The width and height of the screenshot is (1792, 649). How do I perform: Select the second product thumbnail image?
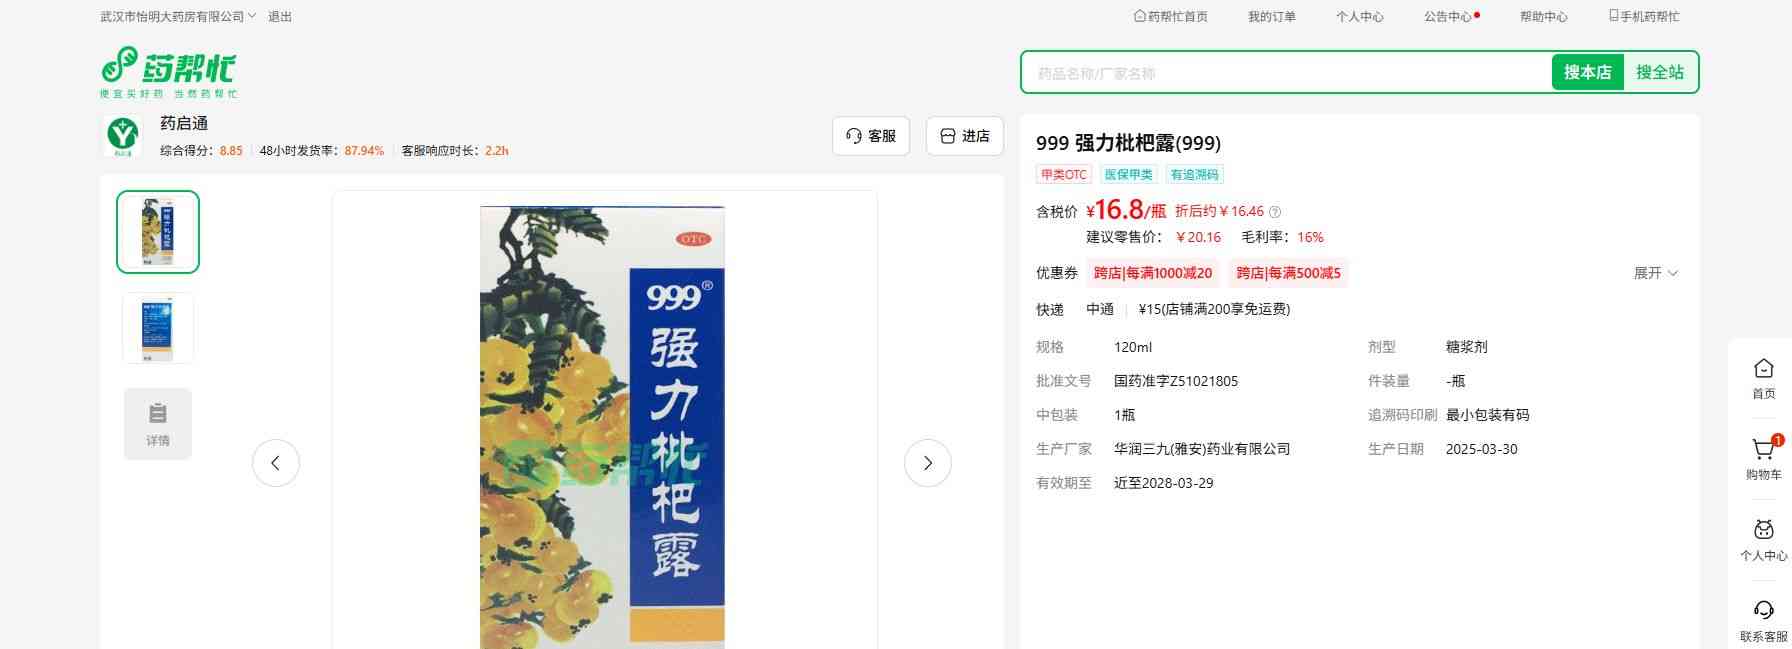(158, 328)
